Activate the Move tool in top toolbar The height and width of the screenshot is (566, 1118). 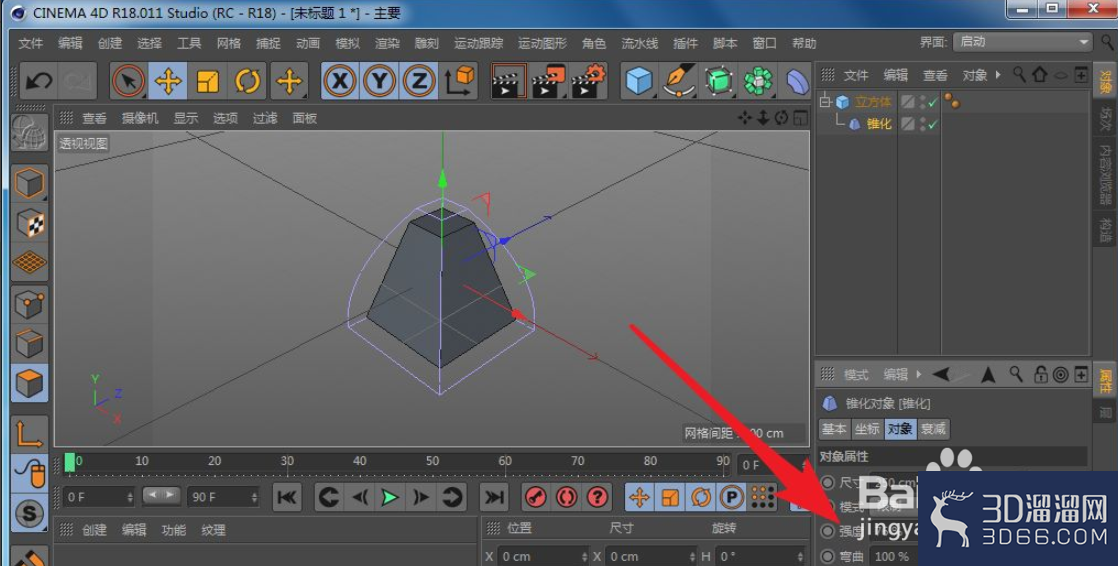click(x=168, y=81)
